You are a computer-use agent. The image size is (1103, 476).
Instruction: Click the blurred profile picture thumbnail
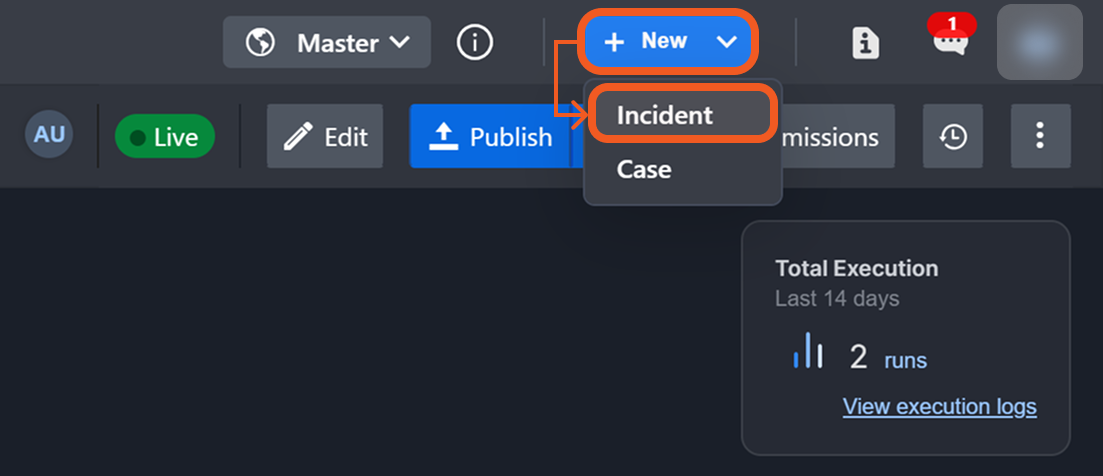(x=1040, y=42)
